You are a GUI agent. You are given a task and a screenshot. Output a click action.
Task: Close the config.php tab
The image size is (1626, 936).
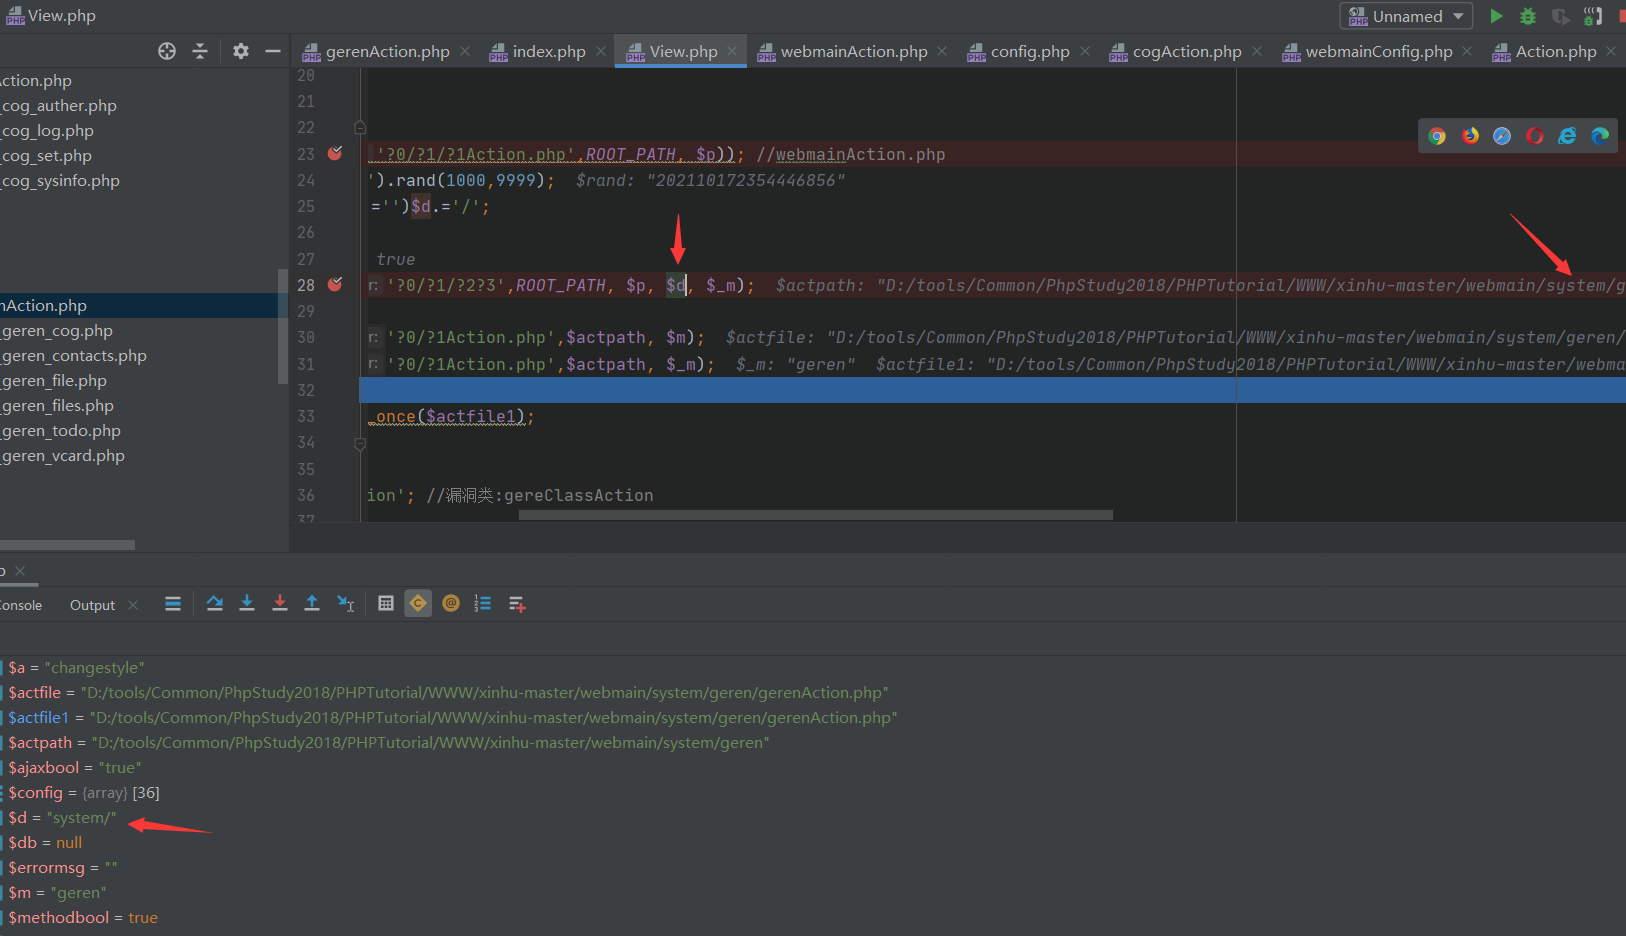click(x=1085, y=51)
